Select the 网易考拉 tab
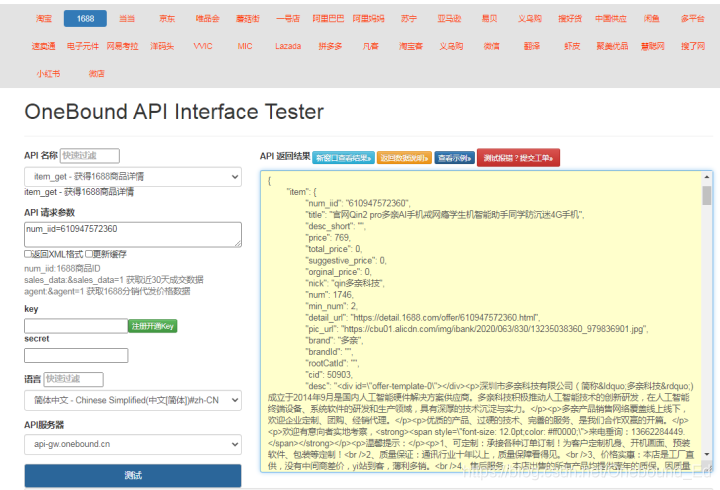720x490 pixels. pos(123,46)
